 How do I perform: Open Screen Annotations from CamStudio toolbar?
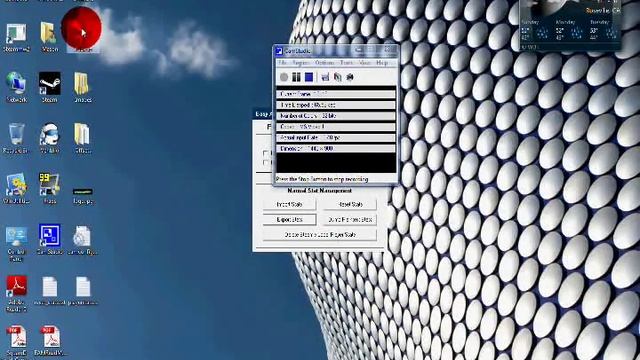338,77
